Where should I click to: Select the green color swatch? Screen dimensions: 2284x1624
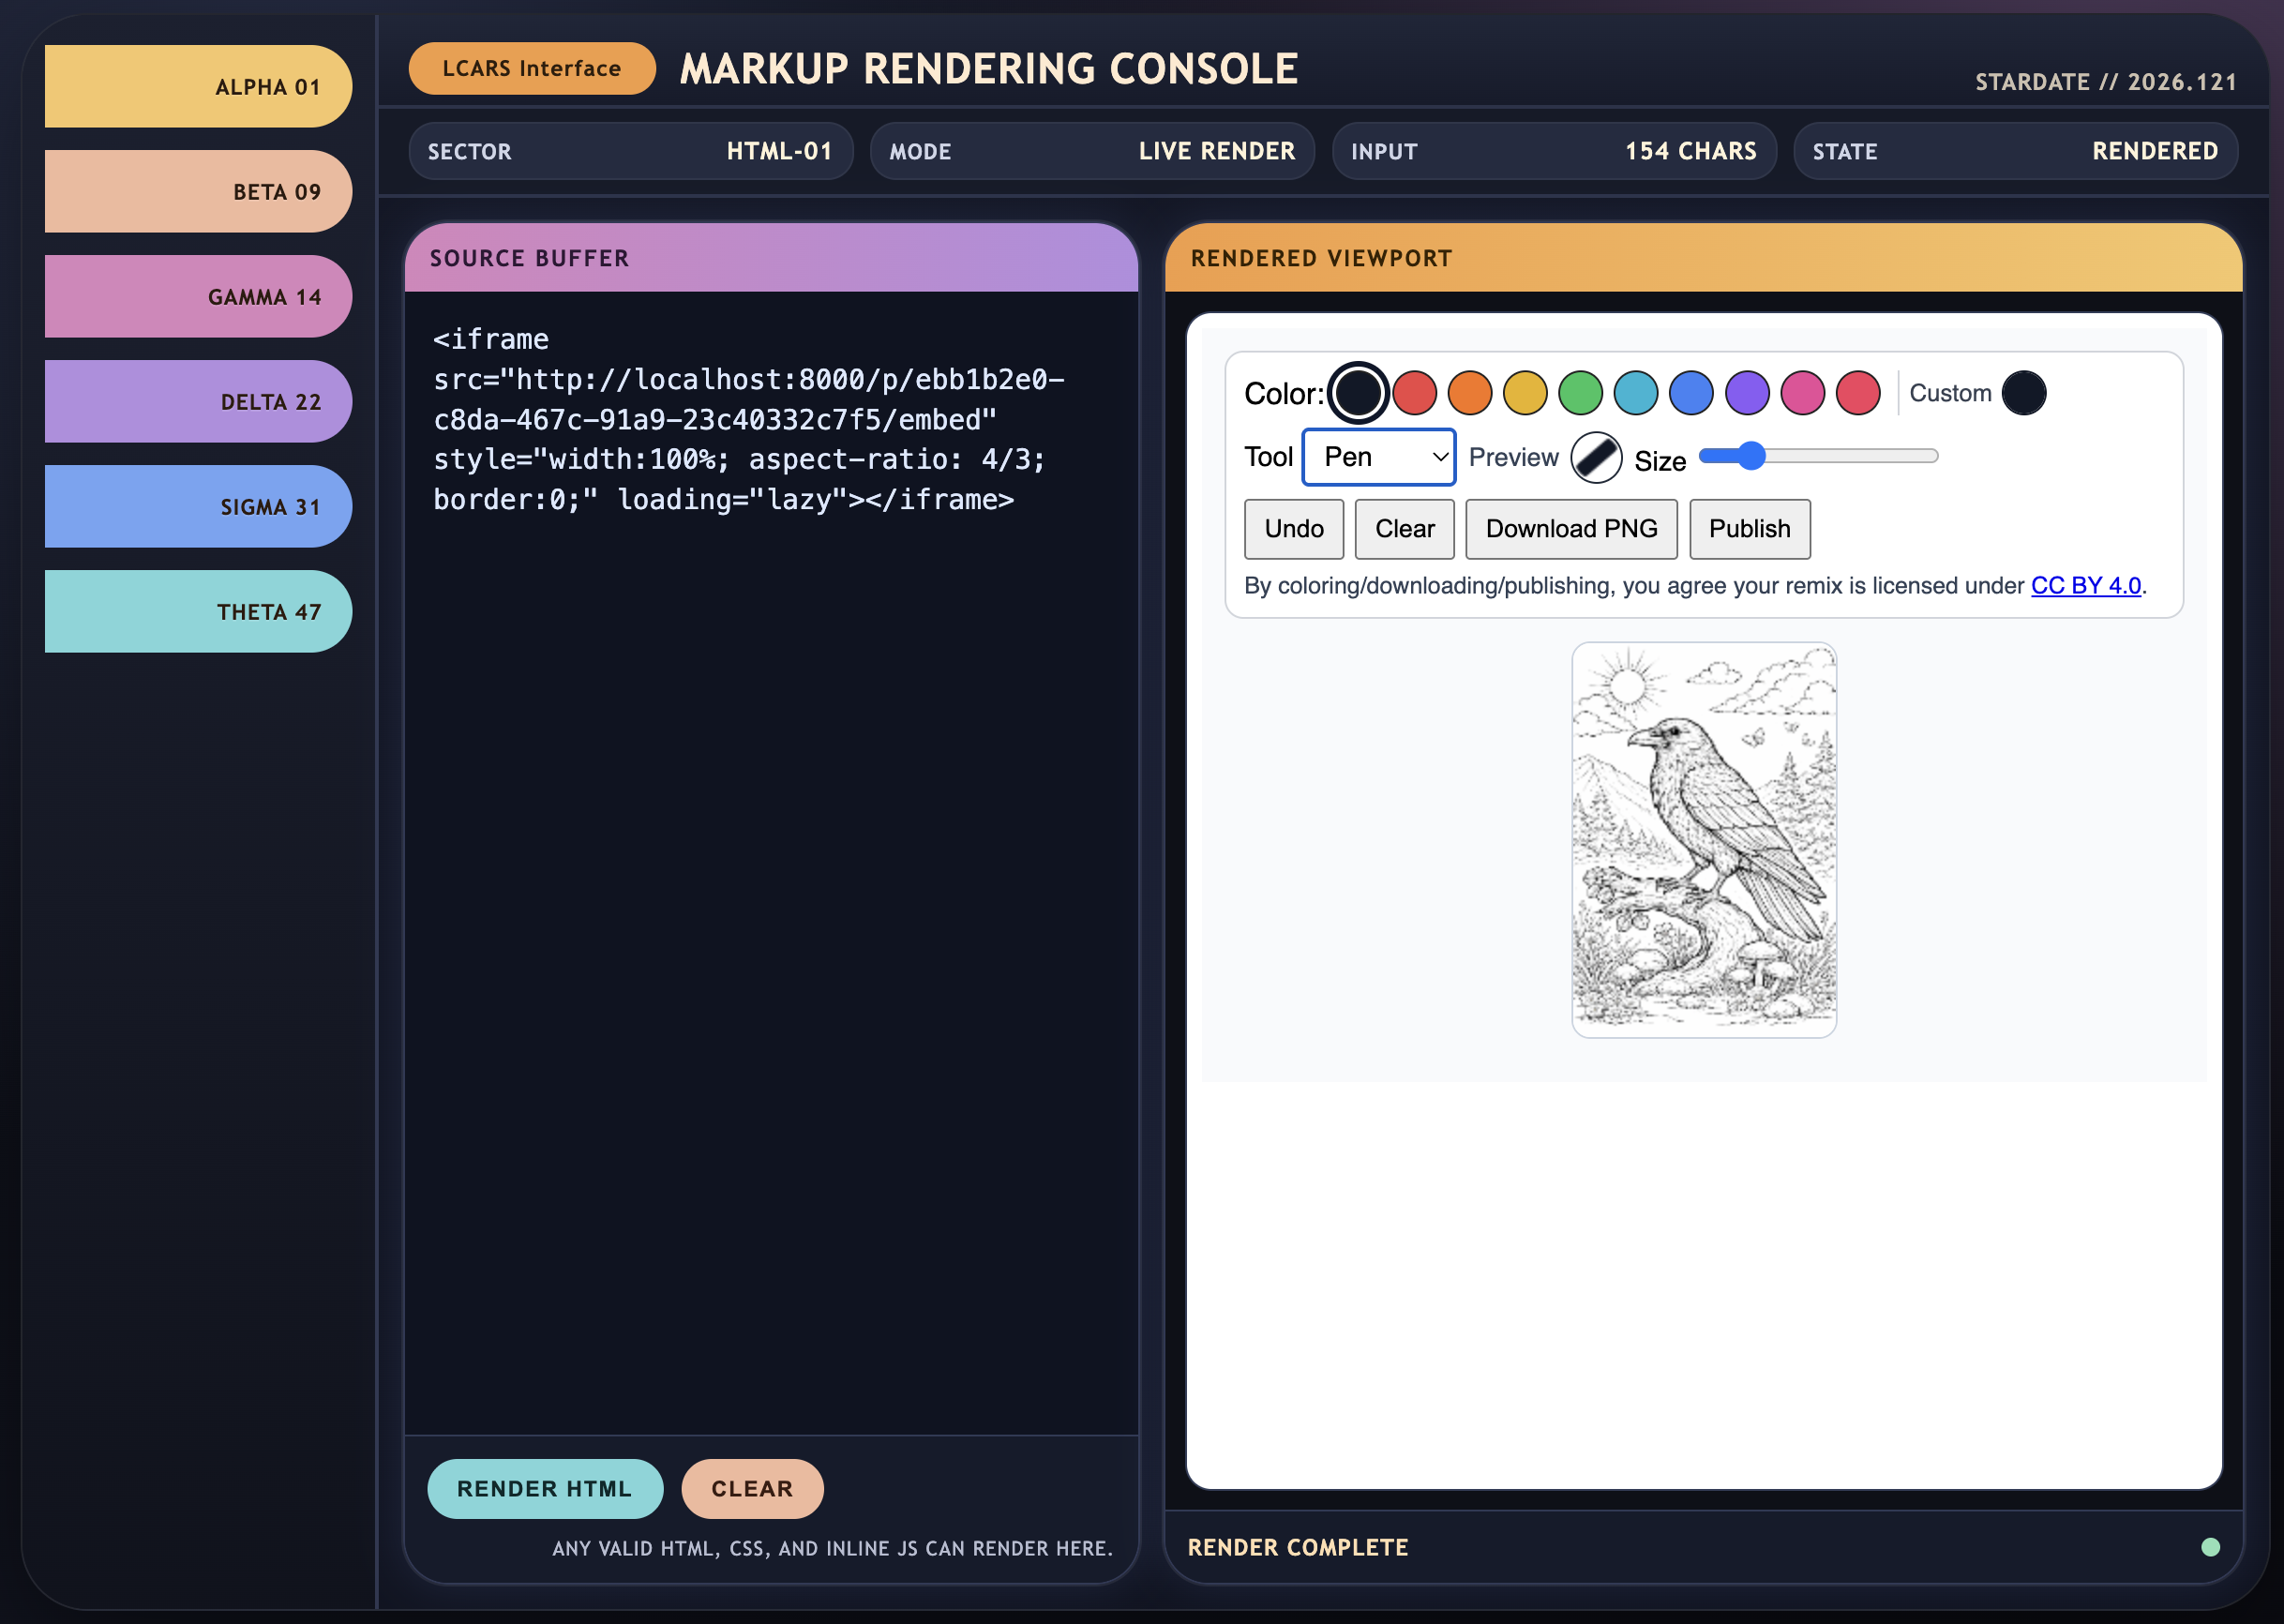(1580, 393)
